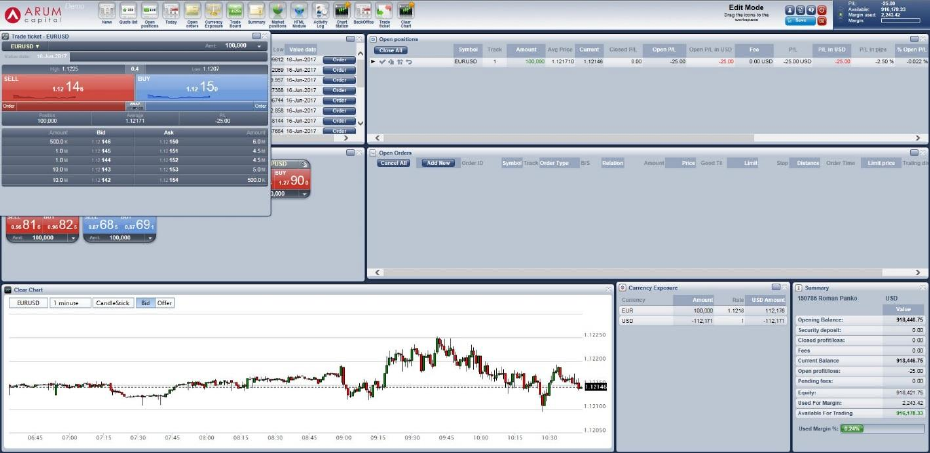Sort positions by the Current column header

pyautogui.click(x=589, y=50)
